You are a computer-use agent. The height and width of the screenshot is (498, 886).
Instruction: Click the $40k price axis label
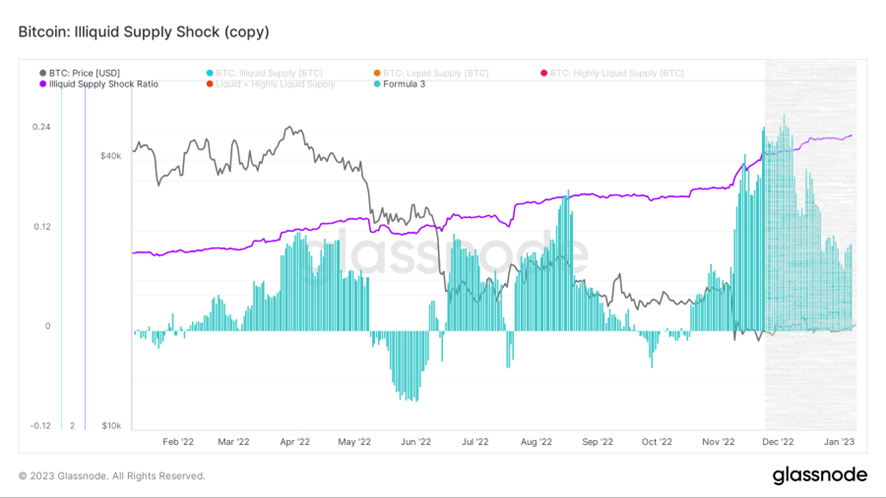110,156
